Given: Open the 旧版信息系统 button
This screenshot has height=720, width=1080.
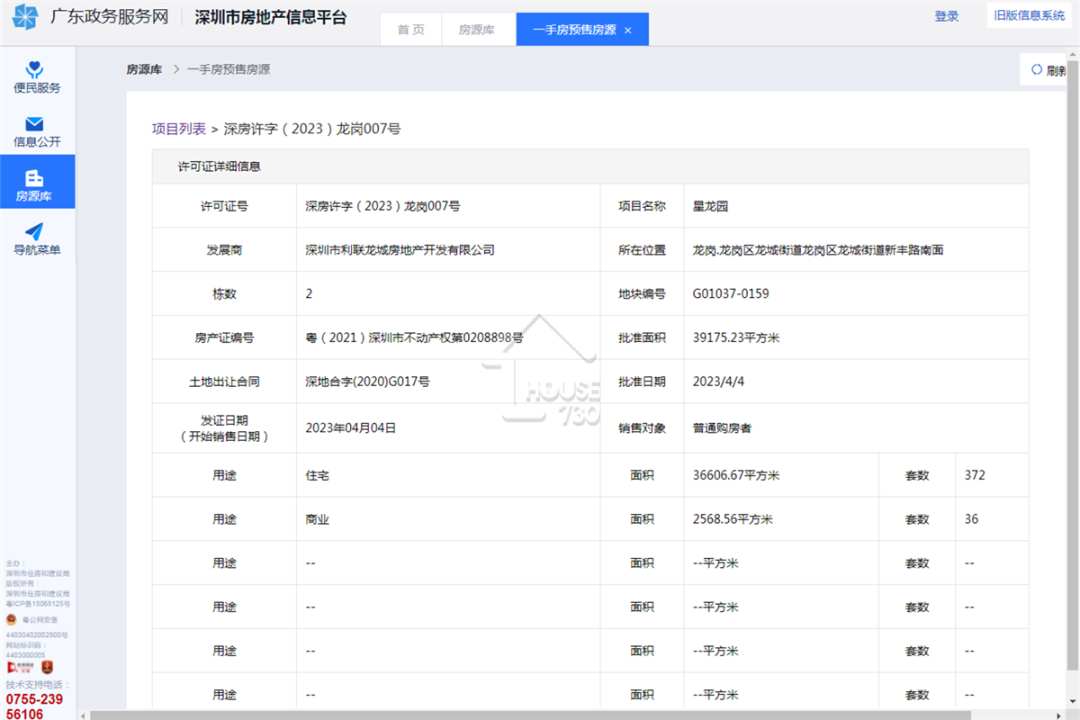Looking at the screenshot, I should point(1029,16).
